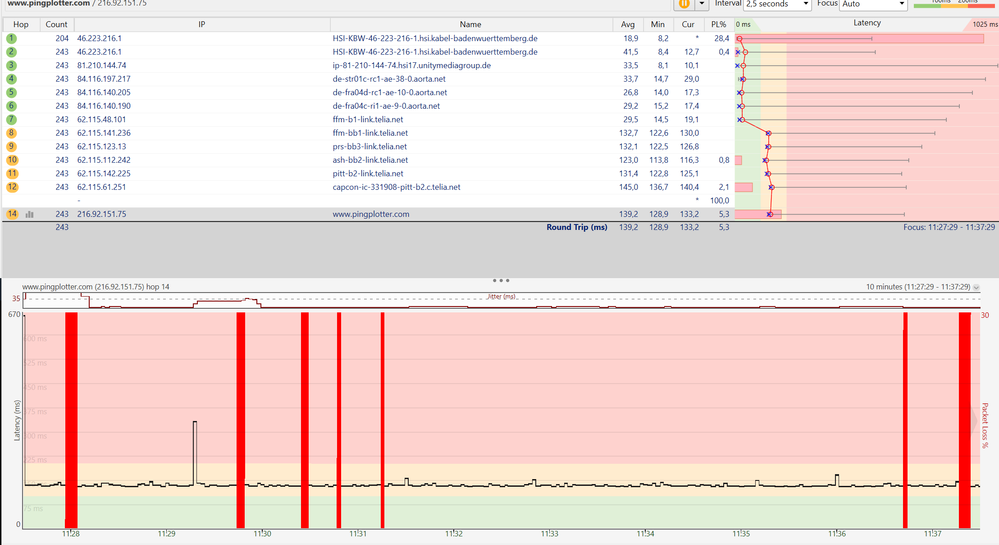Click hostname de-fra04d-rc1-ae-10-0.aorta.net

tap(389, 92)
